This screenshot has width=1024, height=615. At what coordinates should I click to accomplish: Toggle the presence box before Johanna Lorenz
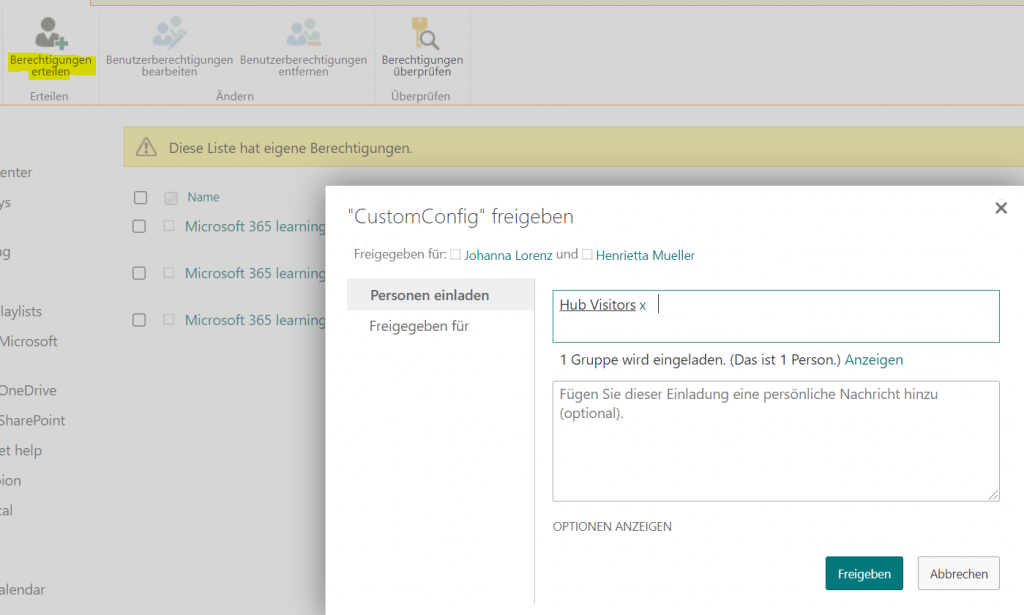[x=455, y=255]
